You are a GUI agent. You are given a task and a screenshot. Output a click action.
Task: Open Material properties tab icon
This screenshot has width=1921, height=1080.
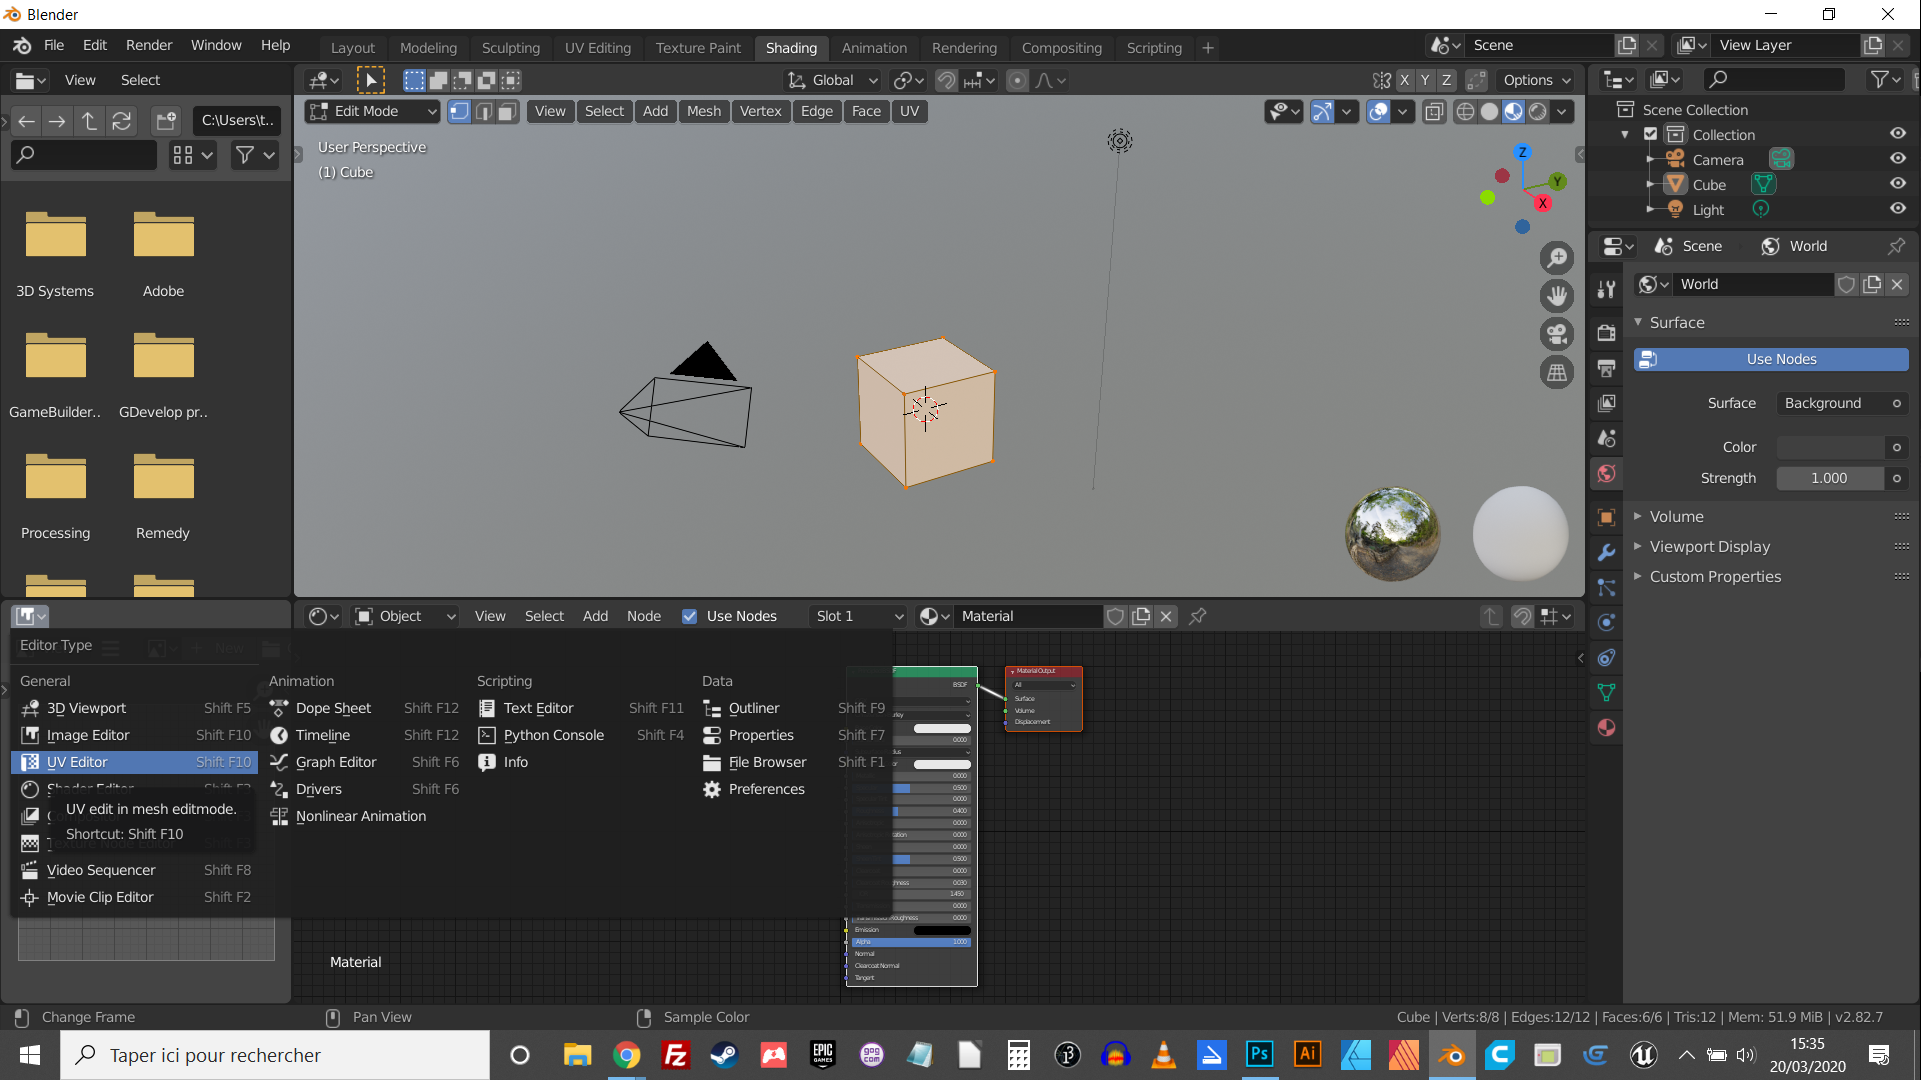[x=1606, y=728]
